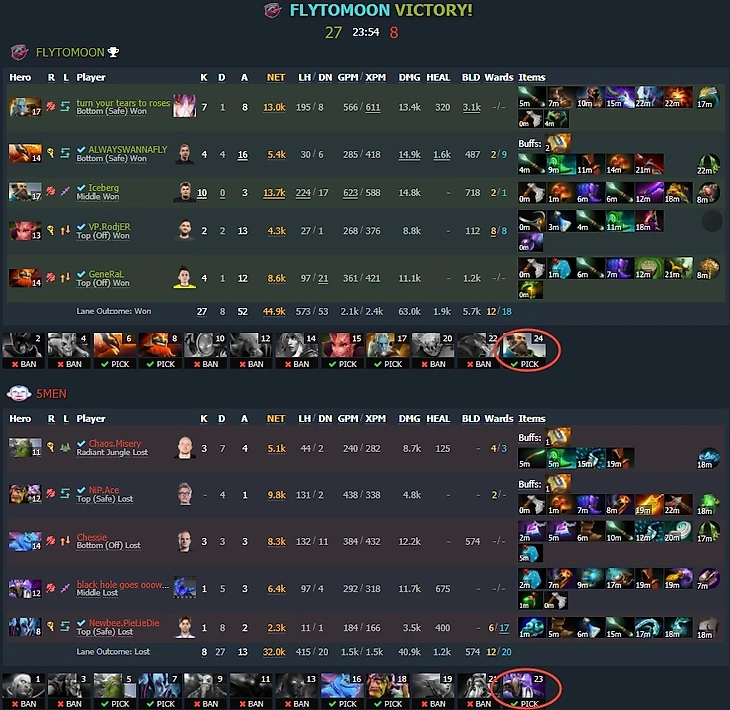Sort 5MEN table by GPM column

tap(347, 419)
